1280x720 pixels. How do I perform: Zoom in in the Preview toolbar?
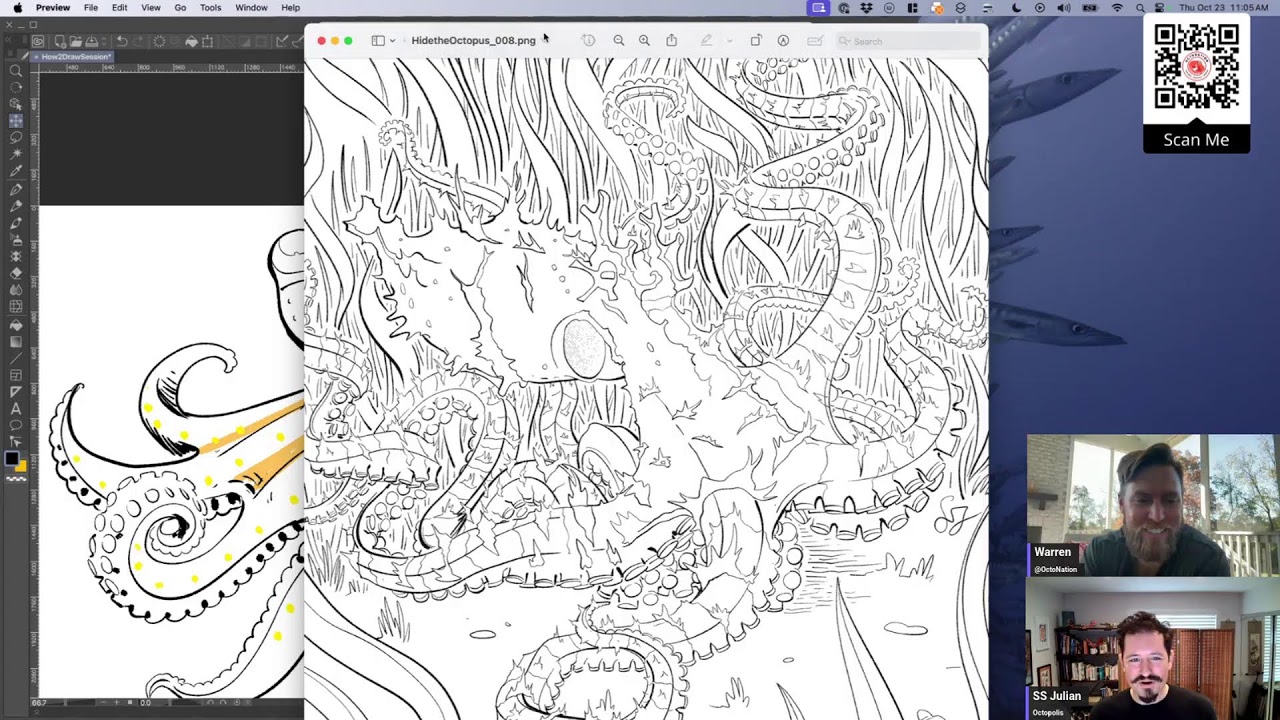644,41
